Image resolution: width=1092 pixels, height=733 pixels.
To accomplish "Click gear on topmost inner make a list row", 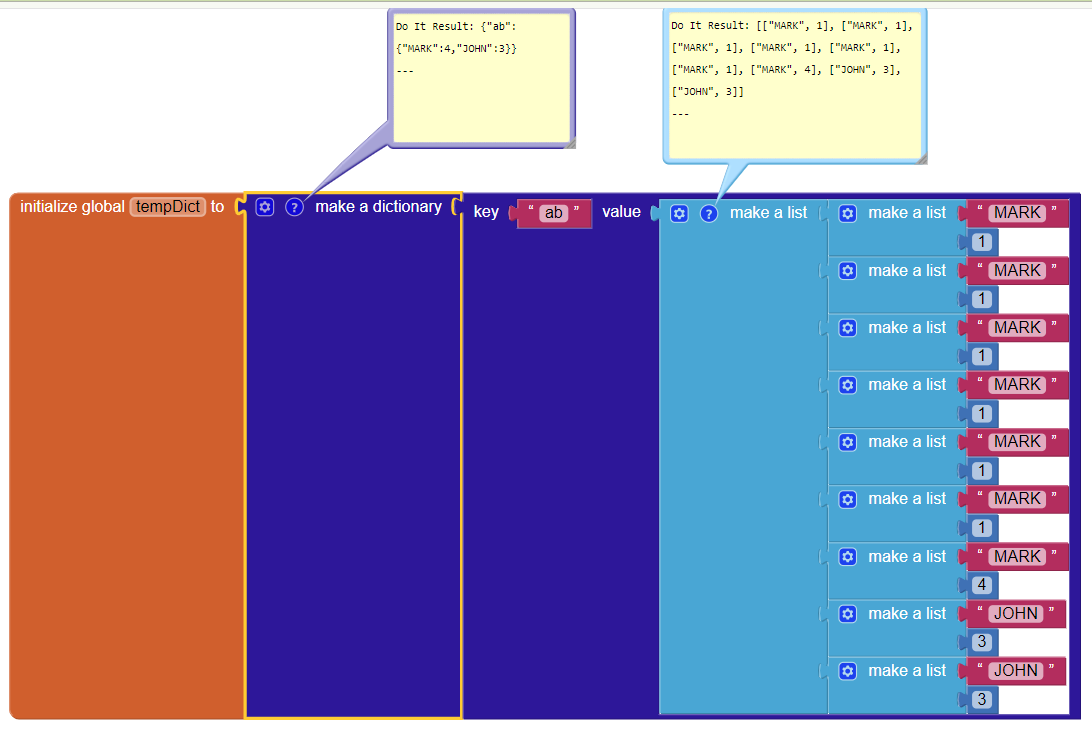I will (x=848, y=213).
